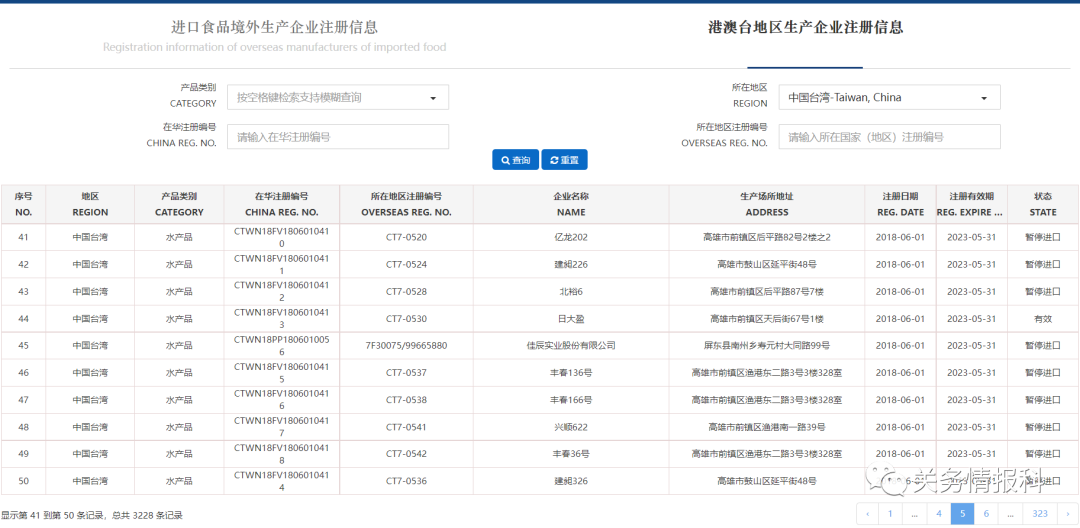Select row 45 company 佳辰实业股份有限公司
Screen dimensions: 1080x528
[x=571, y=346]
